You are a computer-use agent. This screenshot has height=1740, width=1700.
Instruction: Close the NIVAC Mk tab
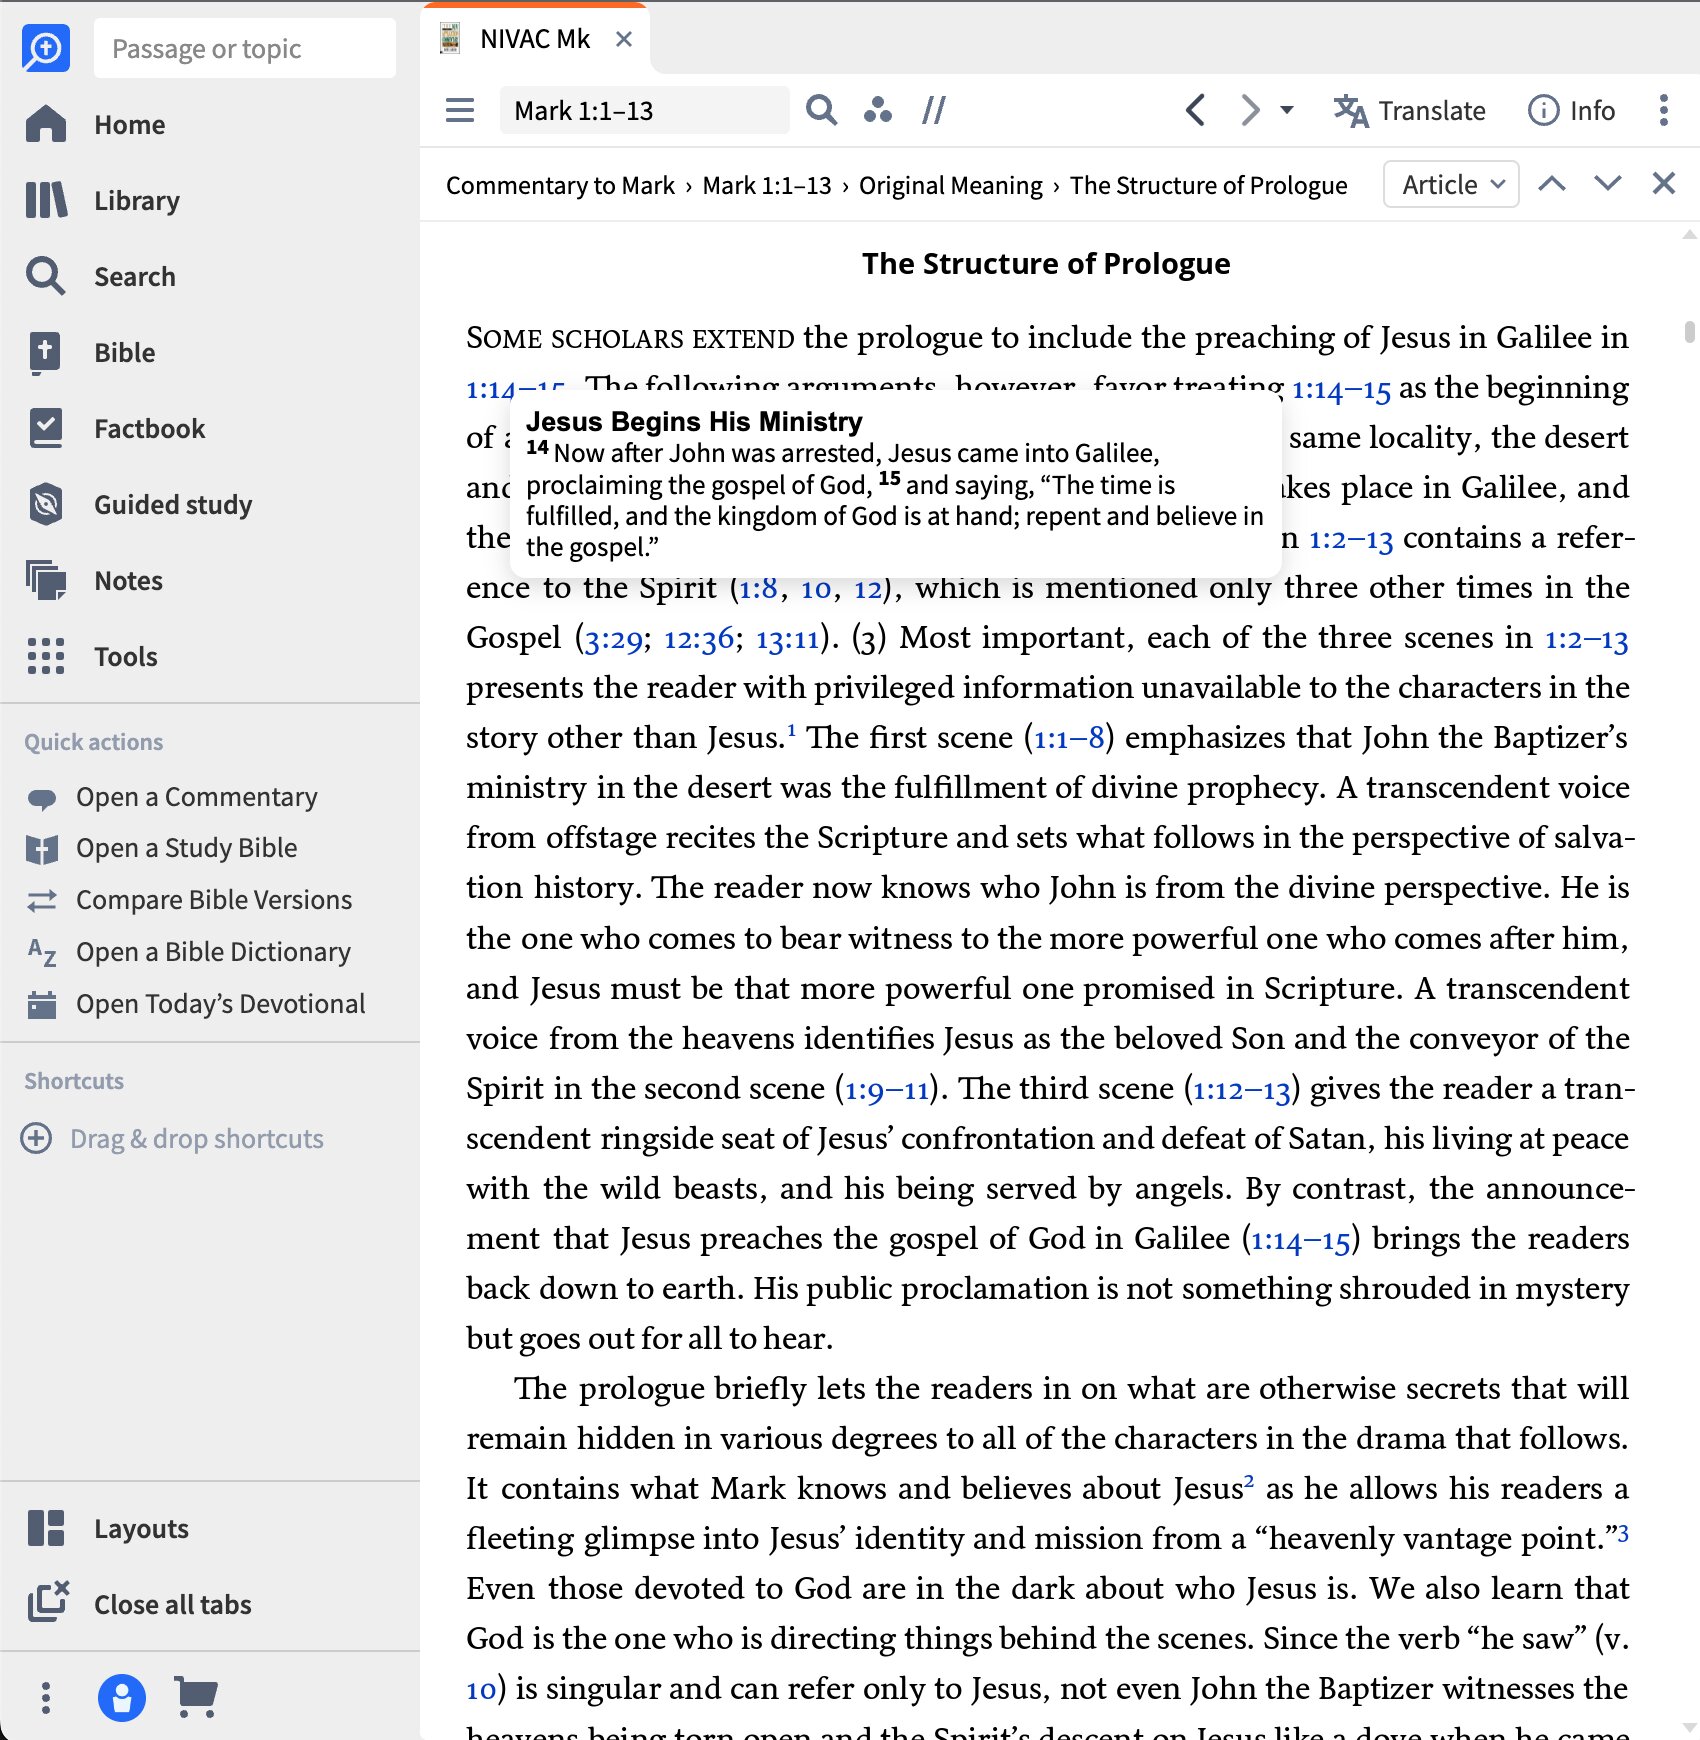point(624,39)
